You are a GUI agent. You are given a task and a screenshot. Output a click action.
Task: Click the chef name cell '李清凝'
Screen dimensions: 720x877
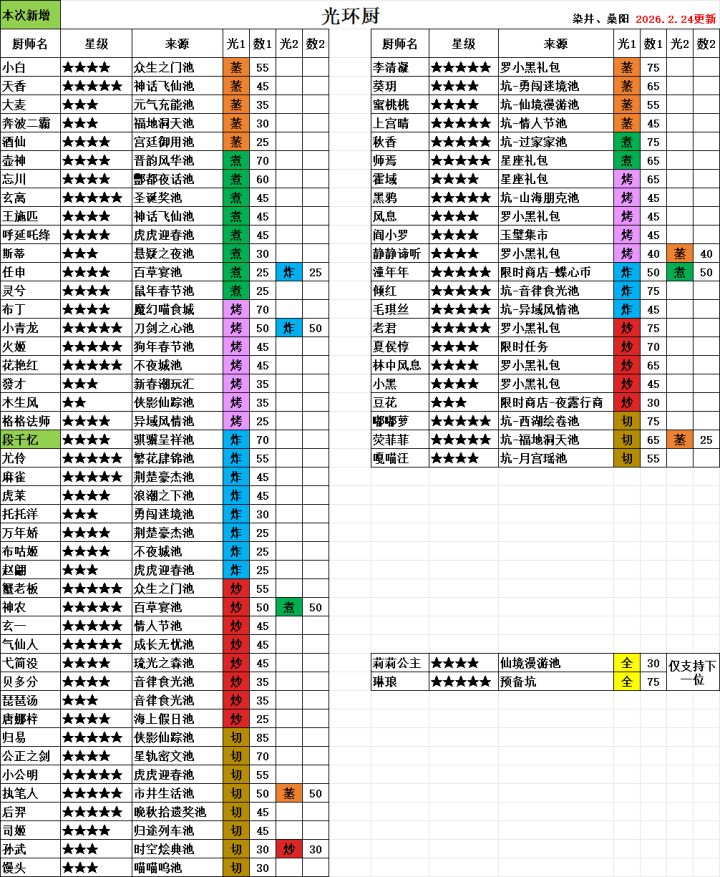(401, 68)
